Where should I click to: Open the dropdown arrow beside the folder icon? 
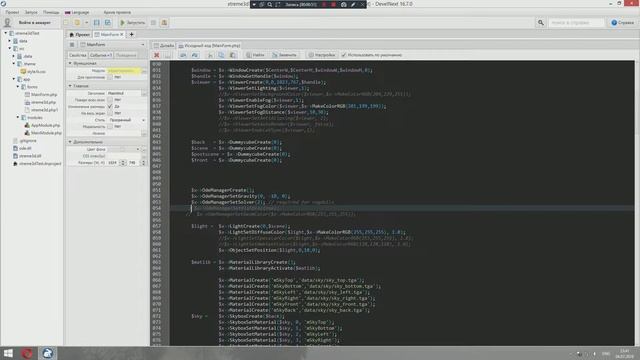click(86, 22)
